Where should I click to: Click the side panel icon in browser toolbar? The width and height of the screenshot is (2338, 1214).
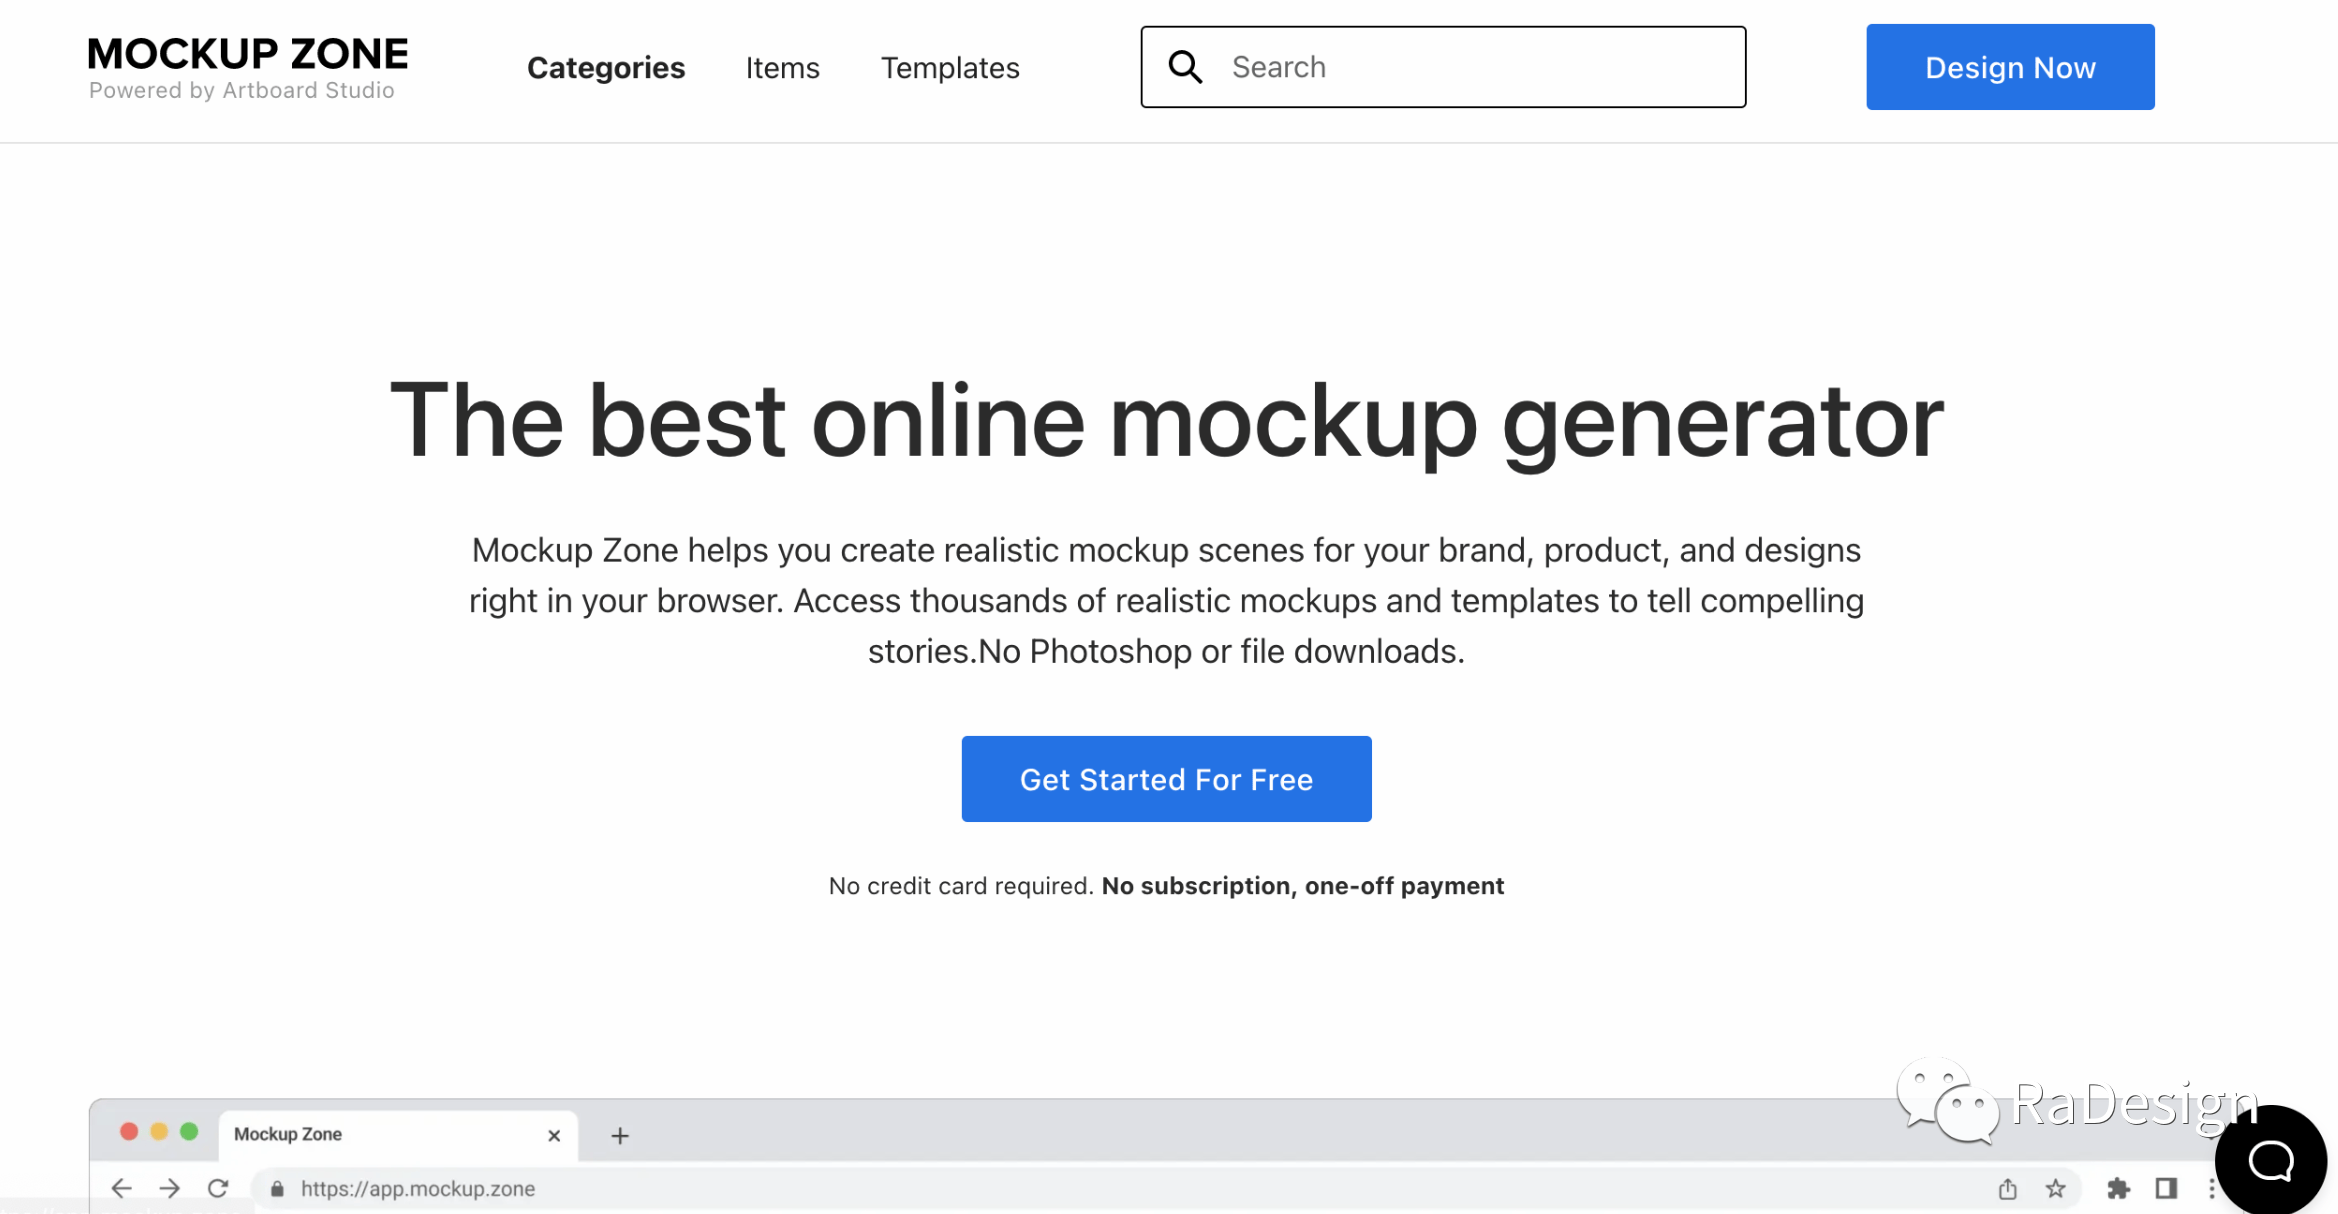pos(2166,1188)
